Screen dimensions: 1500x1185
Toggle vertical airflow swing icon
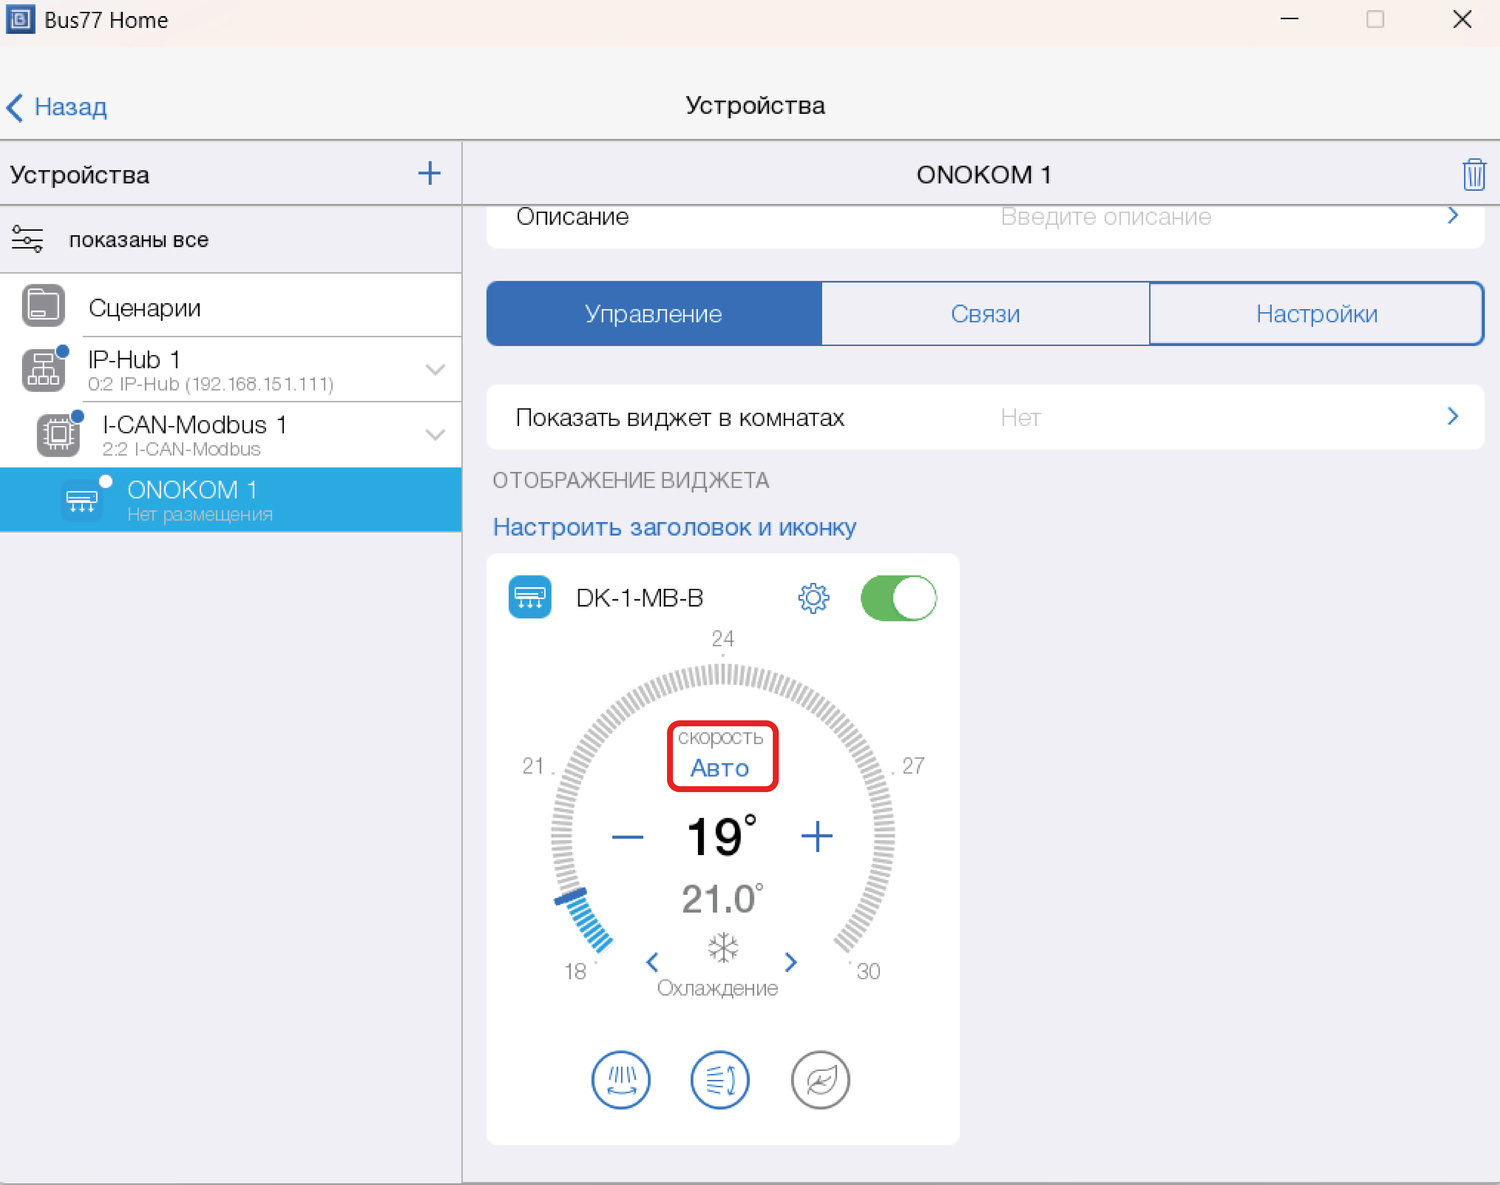click(x=720, y=1080)
